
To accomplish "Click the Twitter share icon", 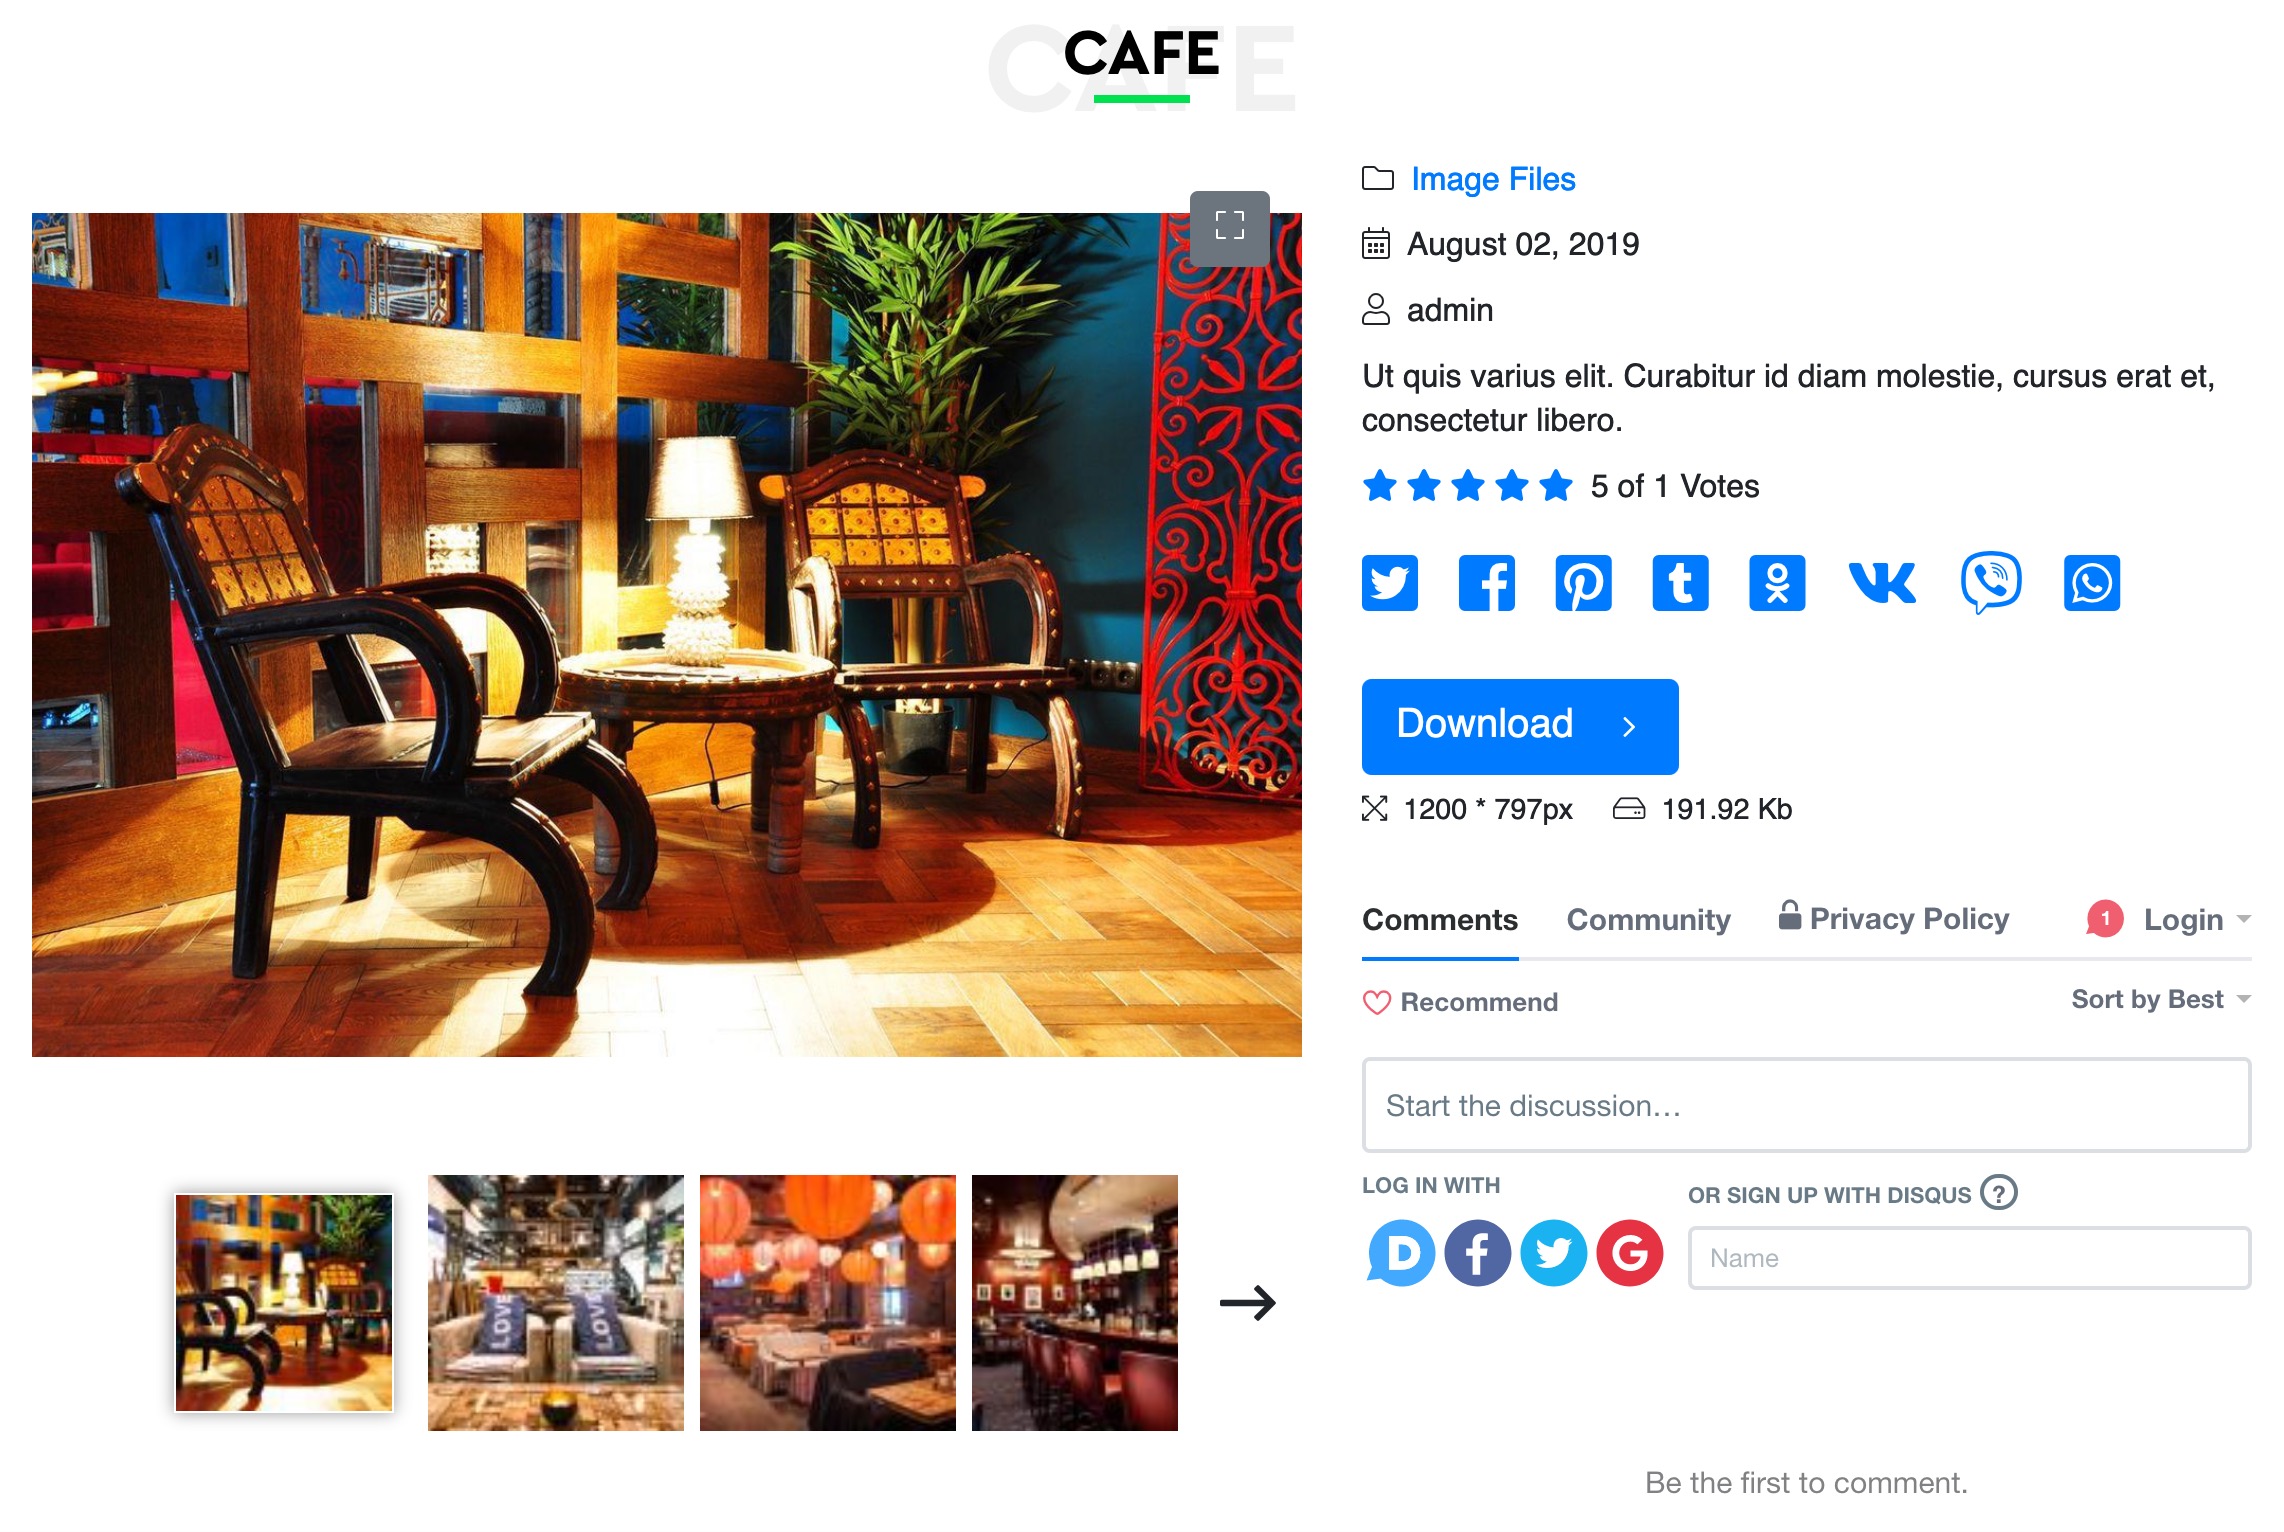I will (1388, 580).
